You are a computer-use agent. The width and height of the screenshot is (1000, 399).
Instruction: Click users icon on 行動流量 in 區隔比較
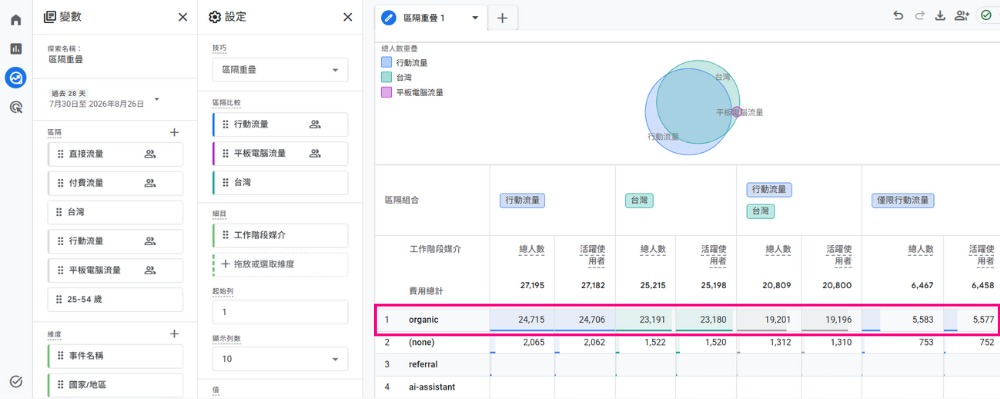pyautogui.click(x=315, y=124)
